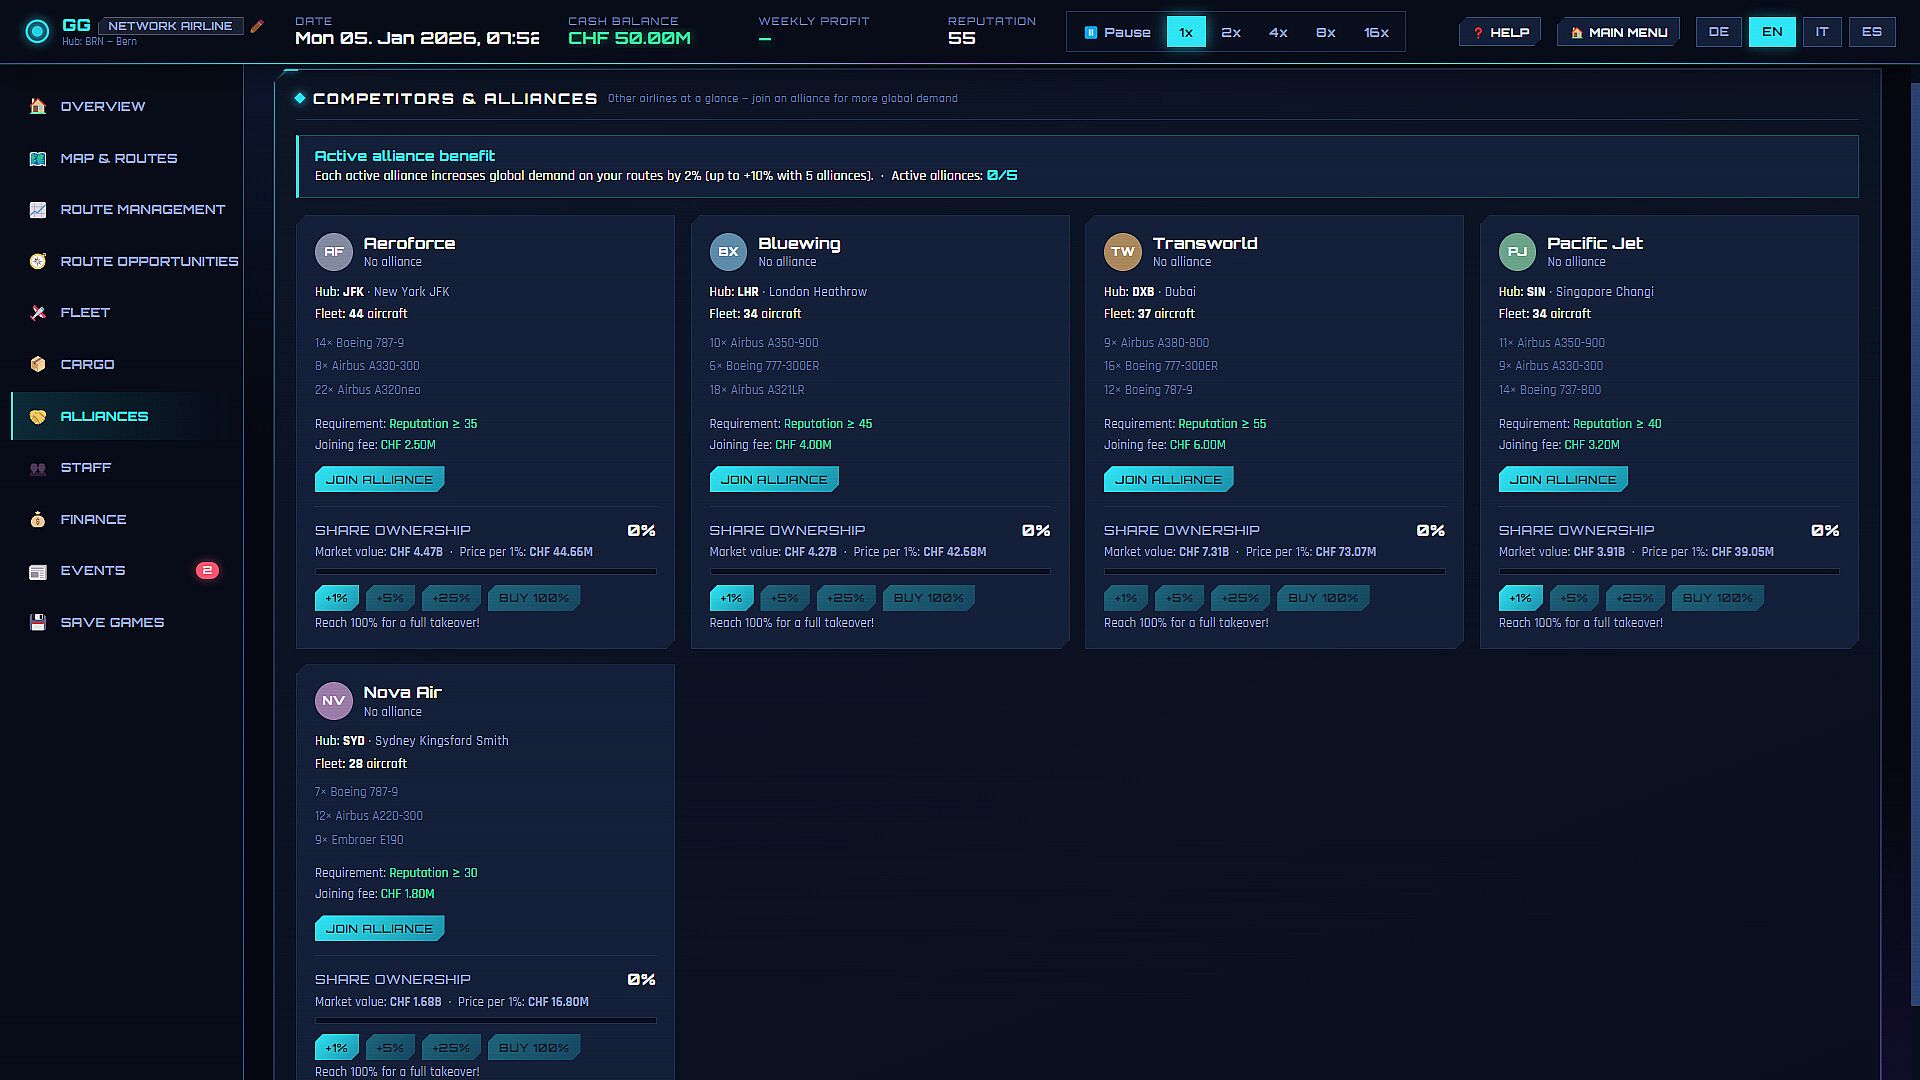Click the Finance money bag icon
Screen dimensions: 1920x1080
[38, 519]
